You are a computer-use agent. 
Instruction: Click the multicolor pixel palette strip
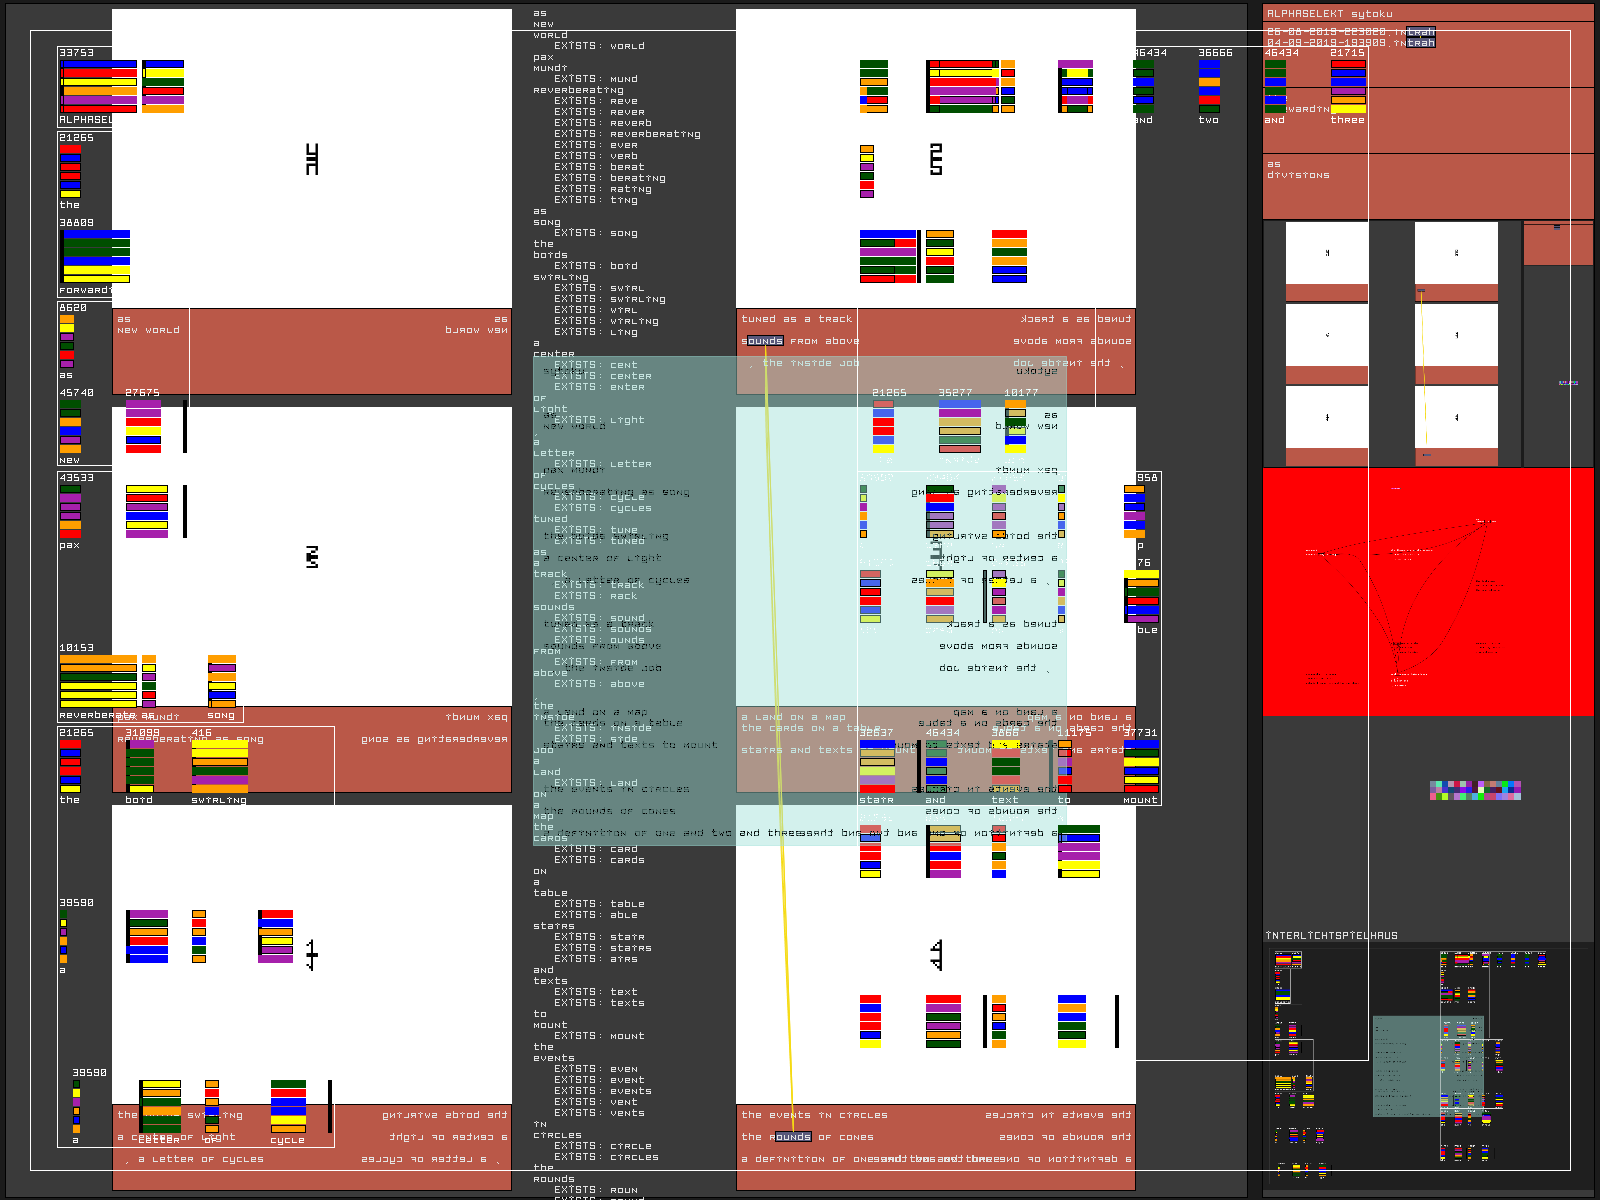[x=1475, y=791]
